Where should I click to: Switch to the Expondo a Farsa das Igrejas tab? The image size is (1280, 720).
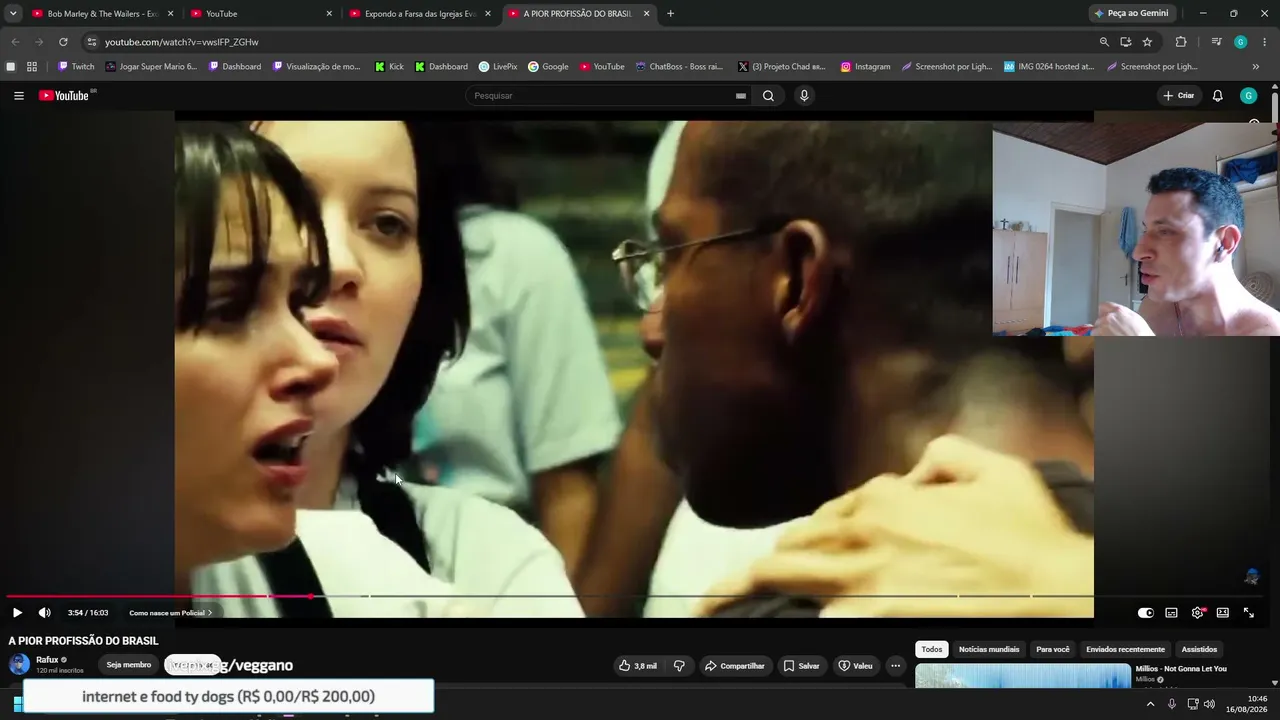[x=420, y=14]
